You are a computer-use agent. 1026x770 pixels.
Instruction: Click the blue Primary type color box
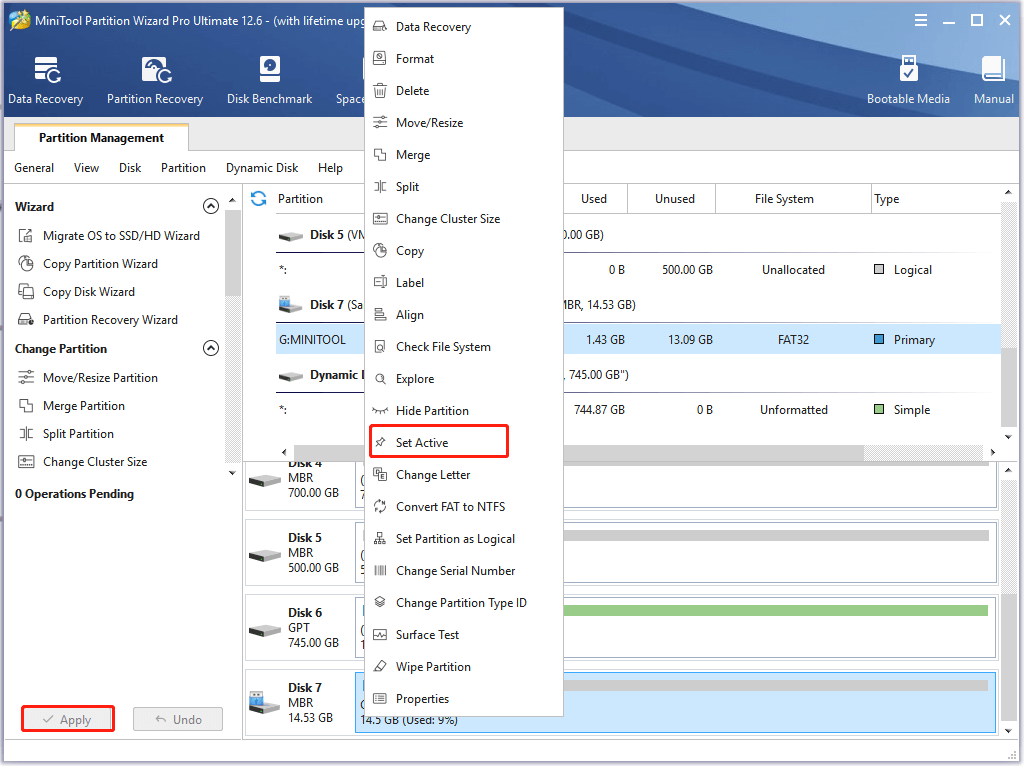[x=879, y=339]
